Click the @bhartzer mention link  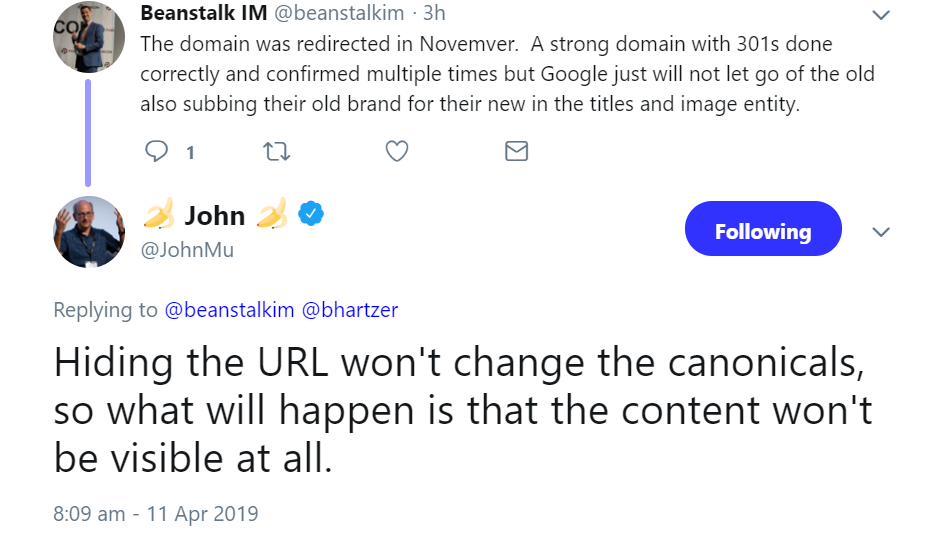(350, 310)
